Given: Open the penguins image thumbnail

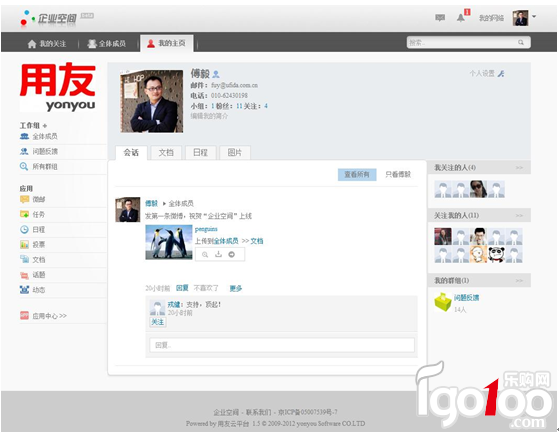Looking at the screenshot, I should pos(169,242).
